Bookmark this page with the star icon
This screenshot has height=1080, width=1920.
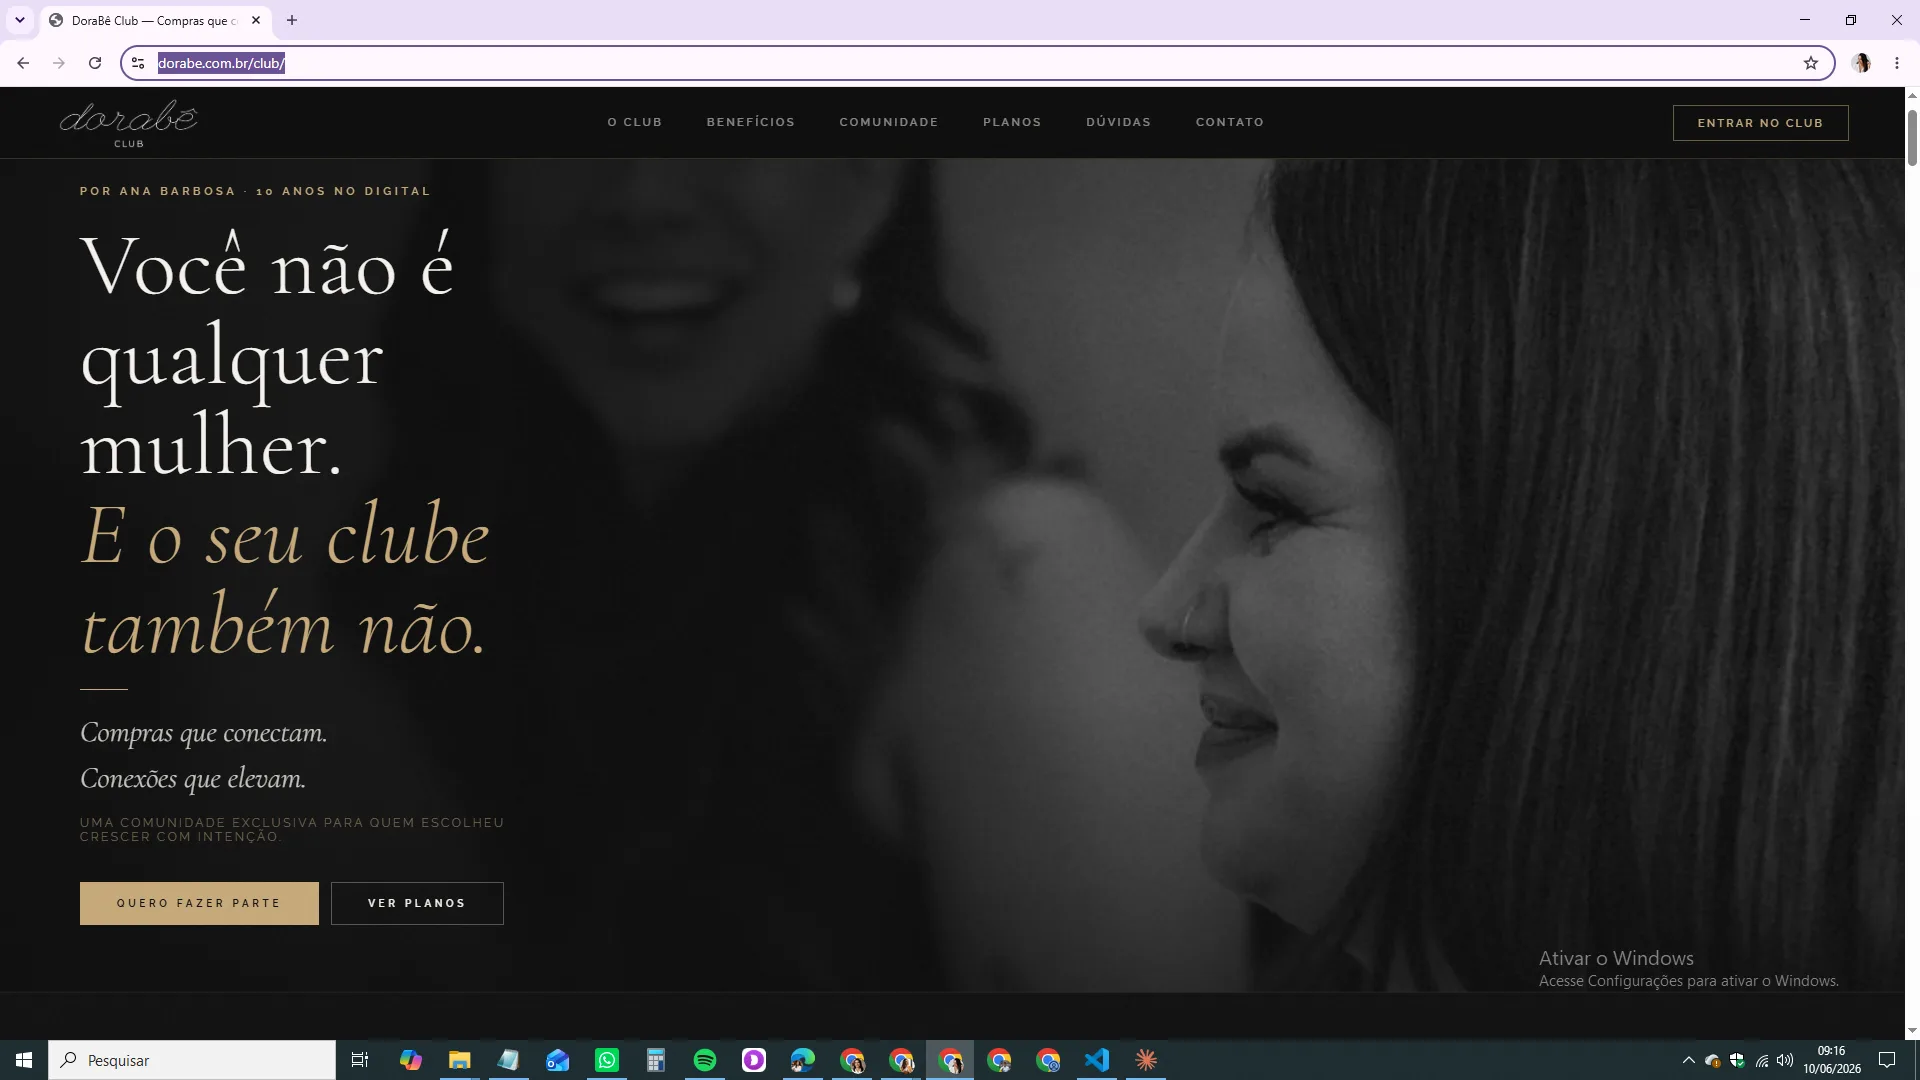tap(1811, 63)
